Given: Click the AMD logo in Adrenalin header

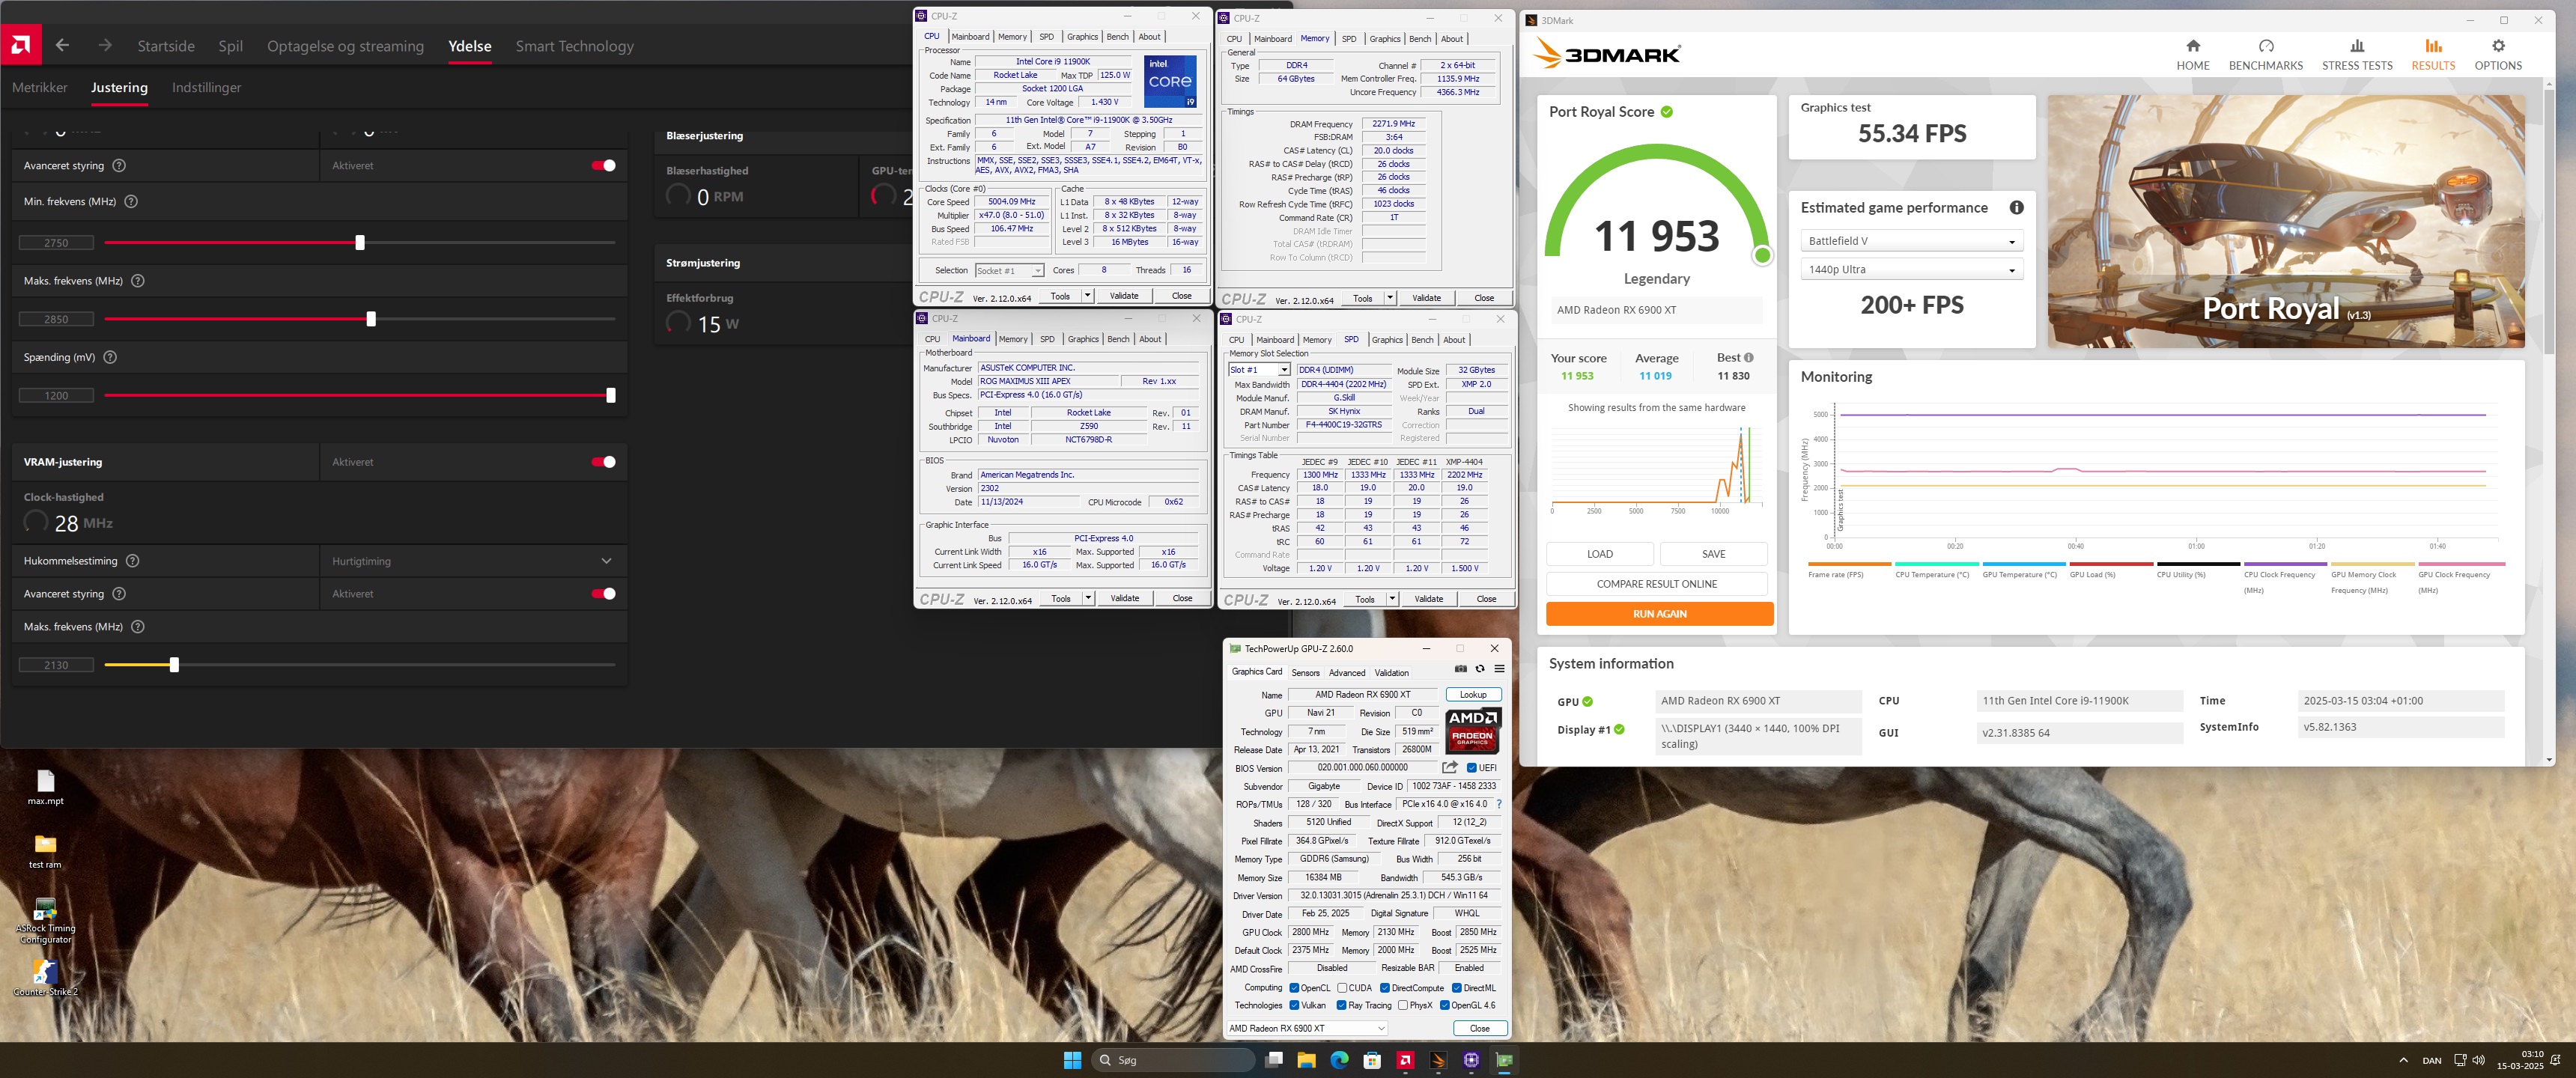Looking at the screenshot, I should pos(20,45).
